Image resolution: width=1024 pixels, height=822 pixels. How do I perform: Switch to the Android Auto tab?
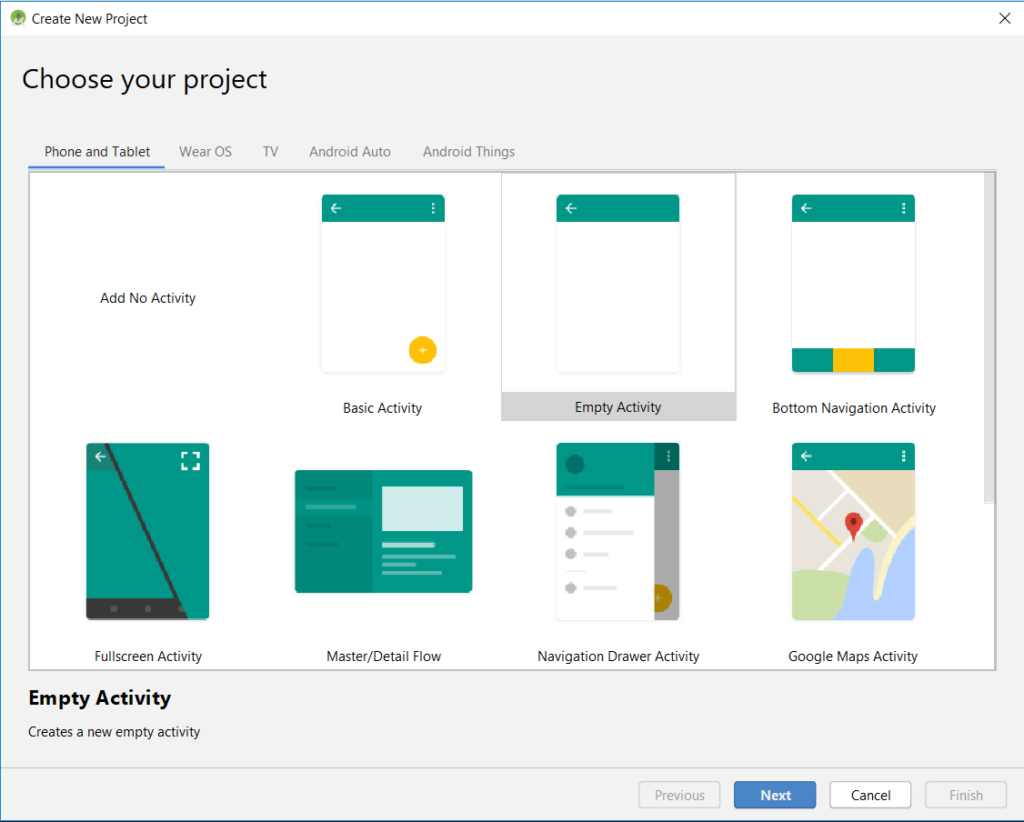click(350, 152)
